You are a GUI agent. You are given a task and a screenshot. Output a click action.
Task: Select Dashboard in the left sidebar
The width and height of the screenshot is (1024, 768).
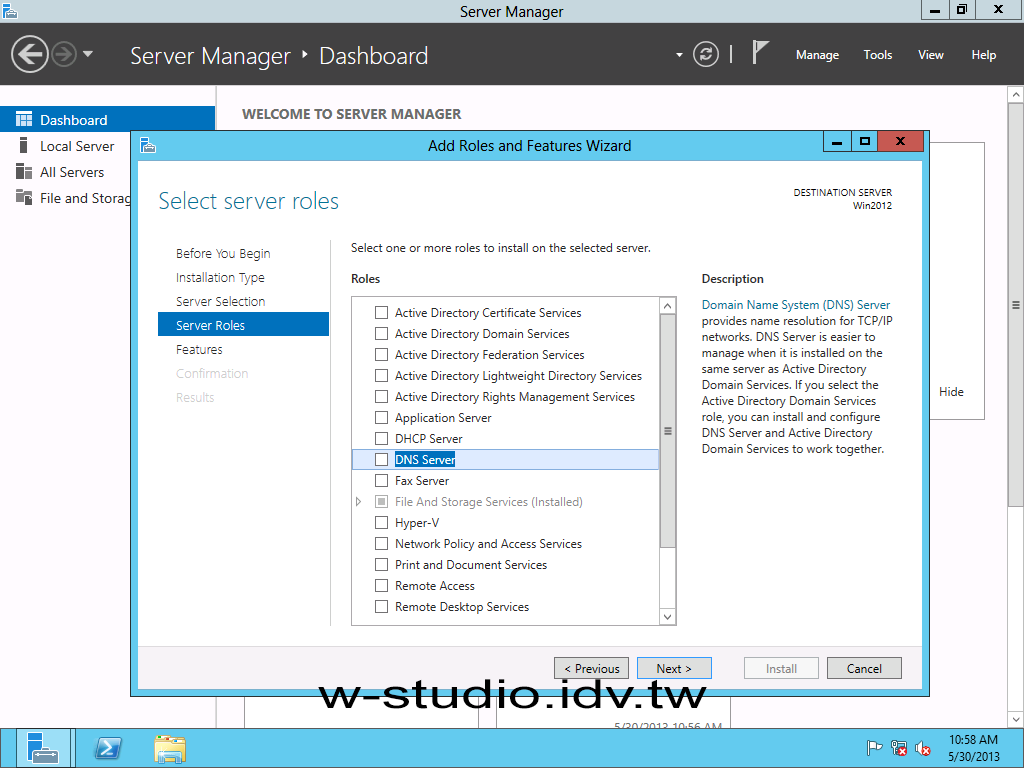pos(107,120)
